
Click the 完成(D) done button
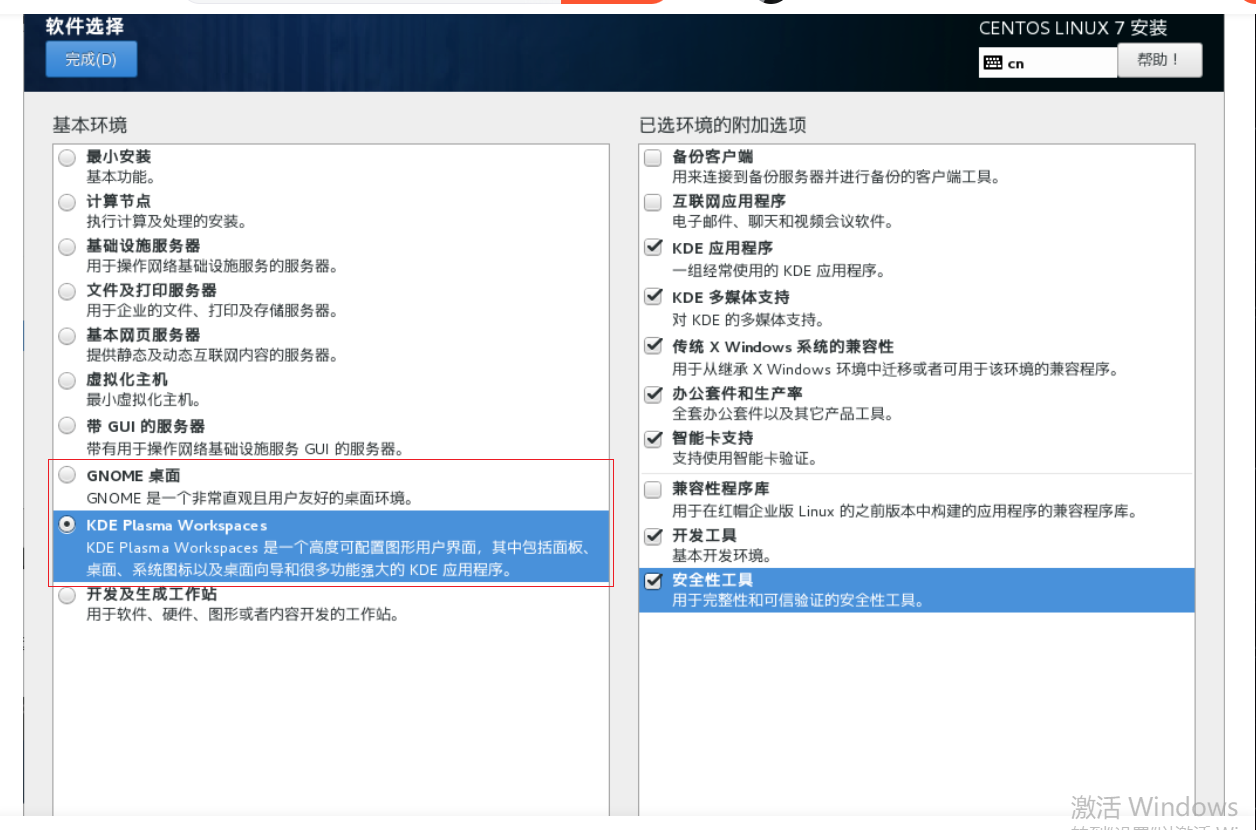[91, 59]
